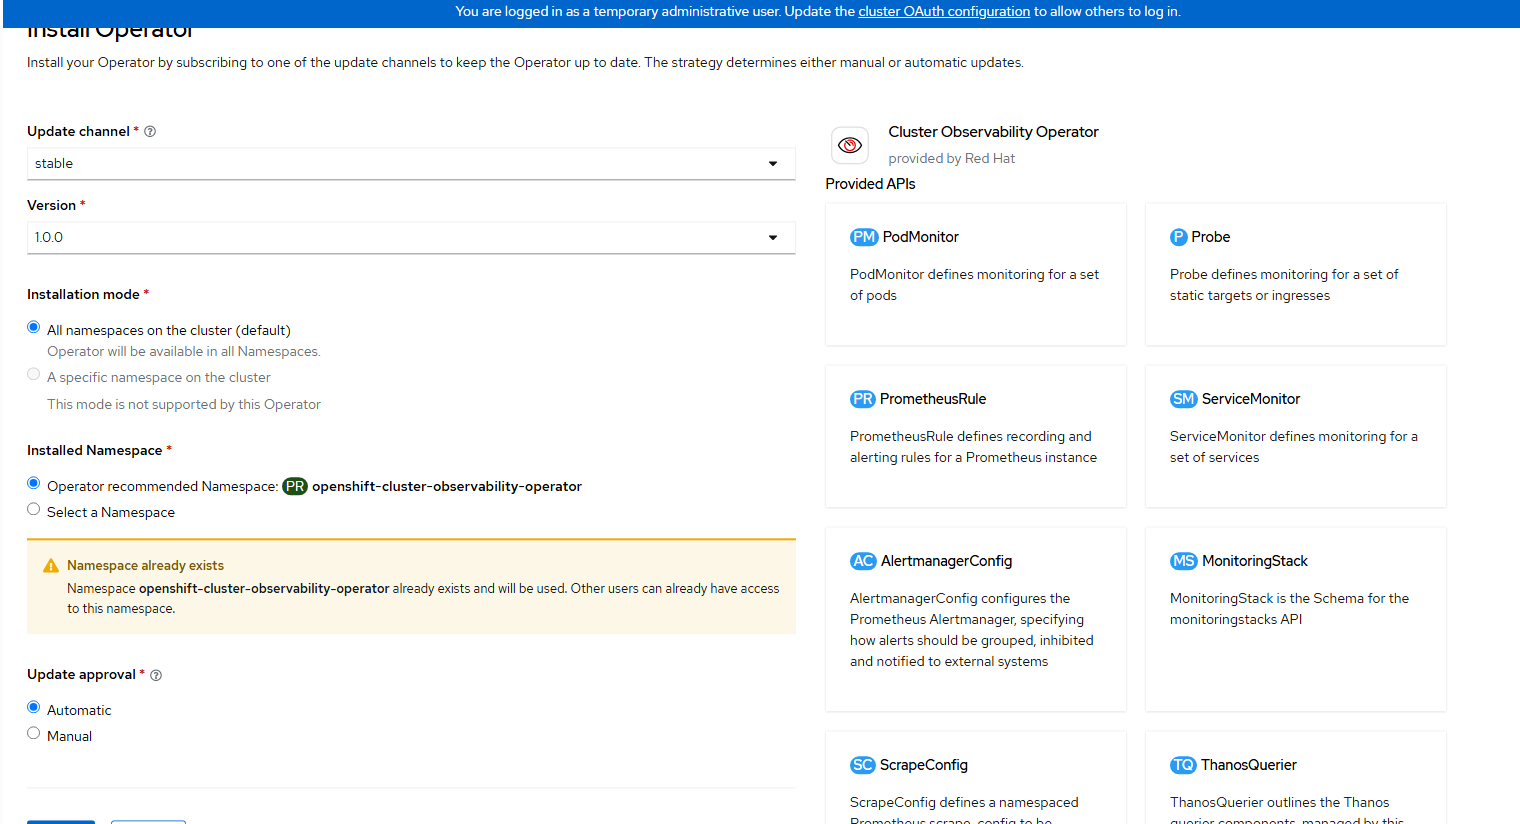Click the 'Namespace already exists' alert title
1520x824 pixels.
(x=145, y=566)
